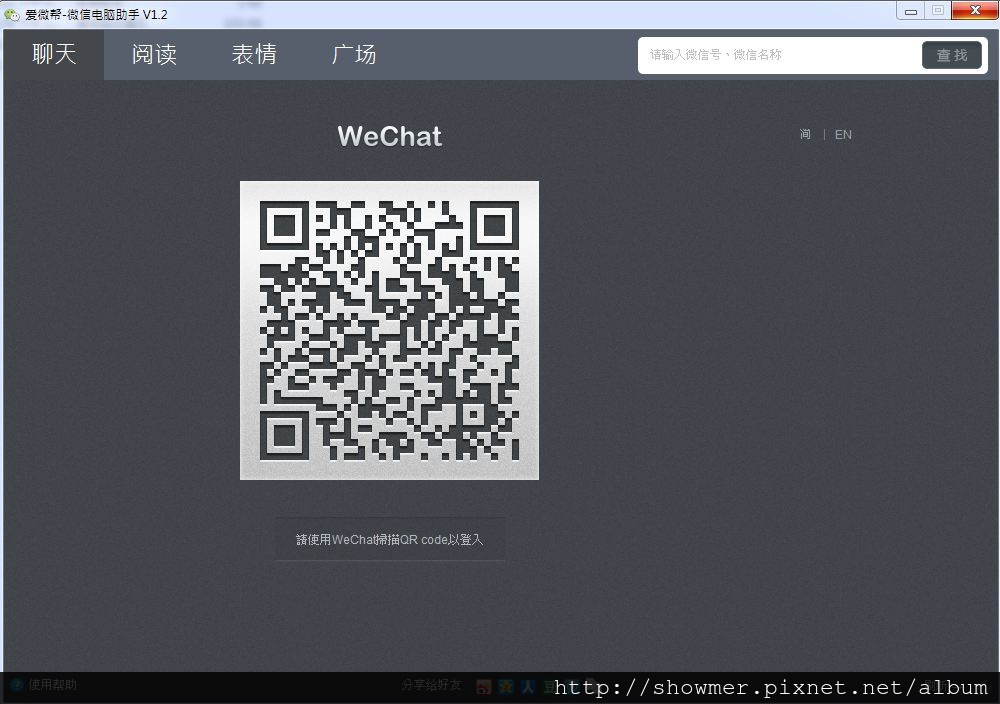Close the 爱微帮 window

(x=974, y=11)
